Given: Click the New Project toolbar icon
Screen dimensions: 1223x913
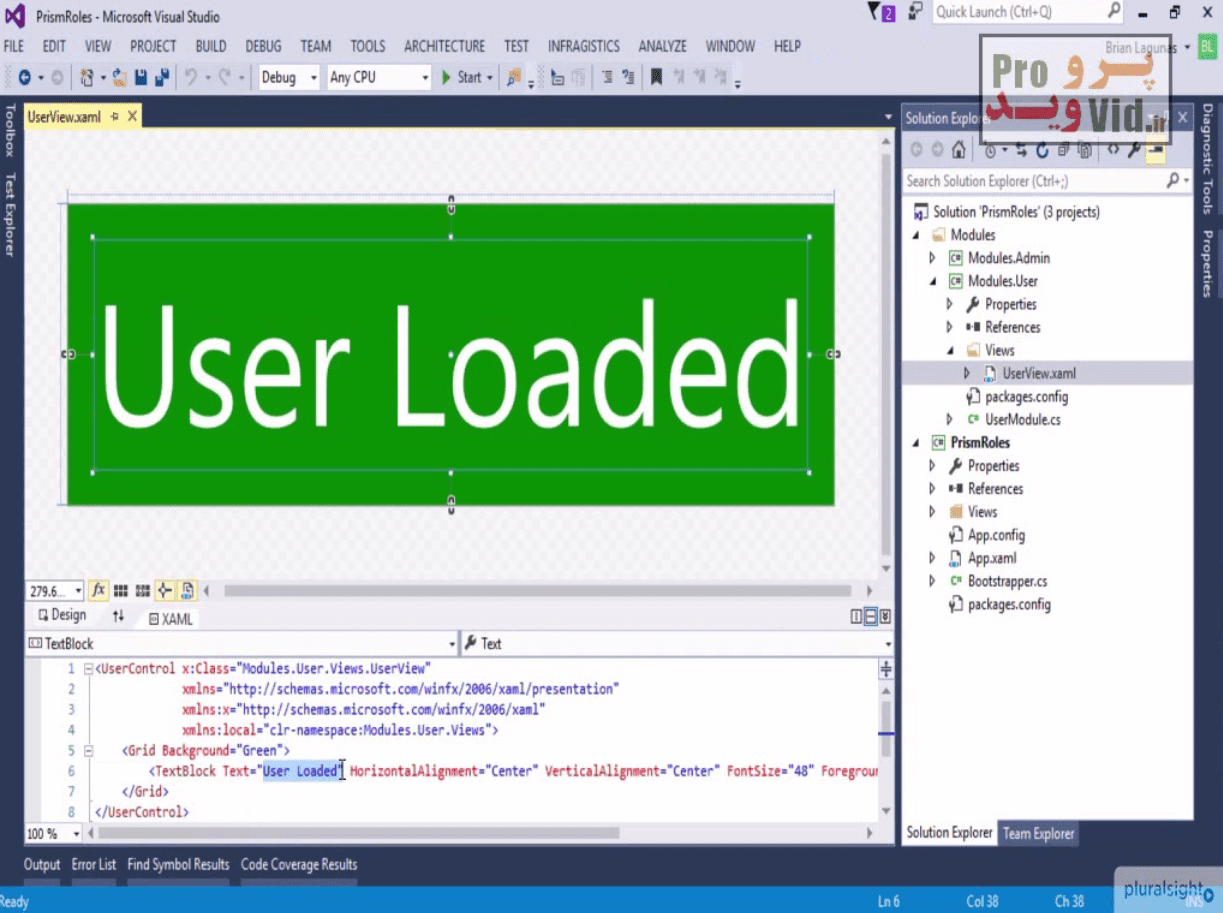Looking at the screenshot, I should 88,78.
